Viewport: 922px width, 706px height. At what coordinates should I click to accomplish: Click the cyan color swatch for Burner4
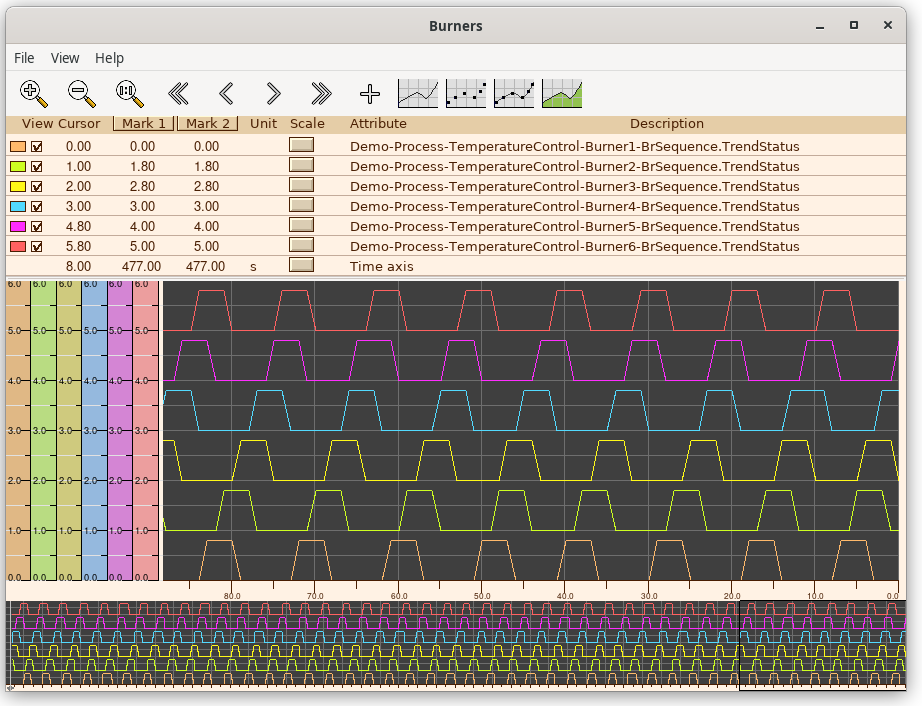pos(18,206)
